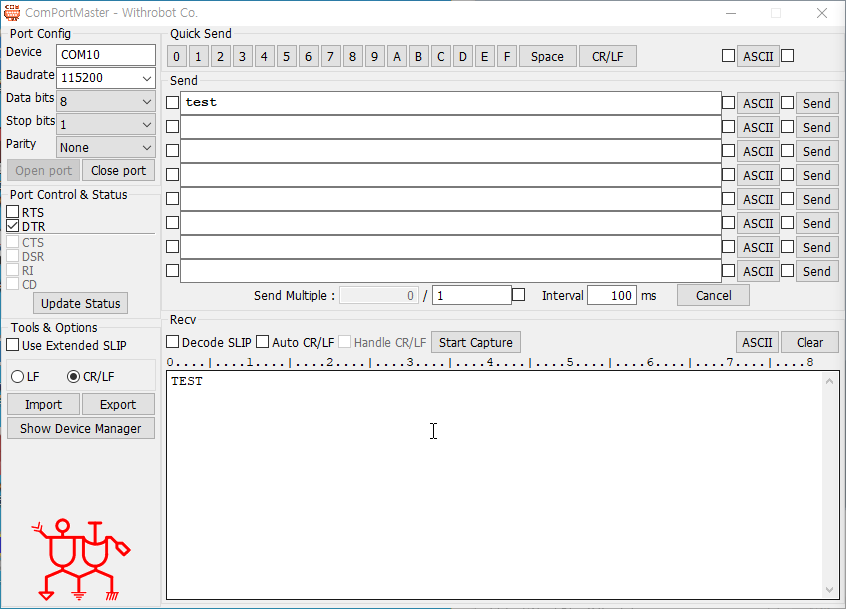846x609 pixels.
Task: Click the ComPortMaster app icon in title bar
Action: point(12,12)
